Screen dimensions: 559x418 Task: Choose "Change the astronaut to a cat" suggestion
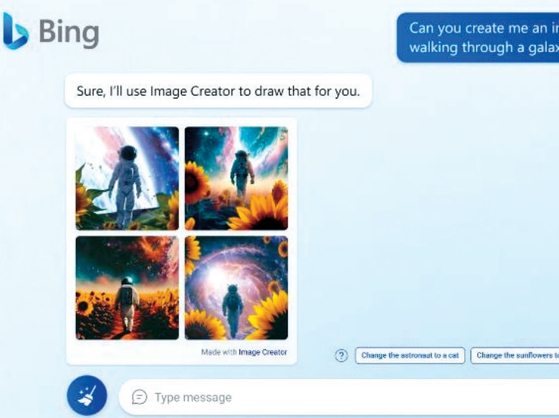point(410,356)
